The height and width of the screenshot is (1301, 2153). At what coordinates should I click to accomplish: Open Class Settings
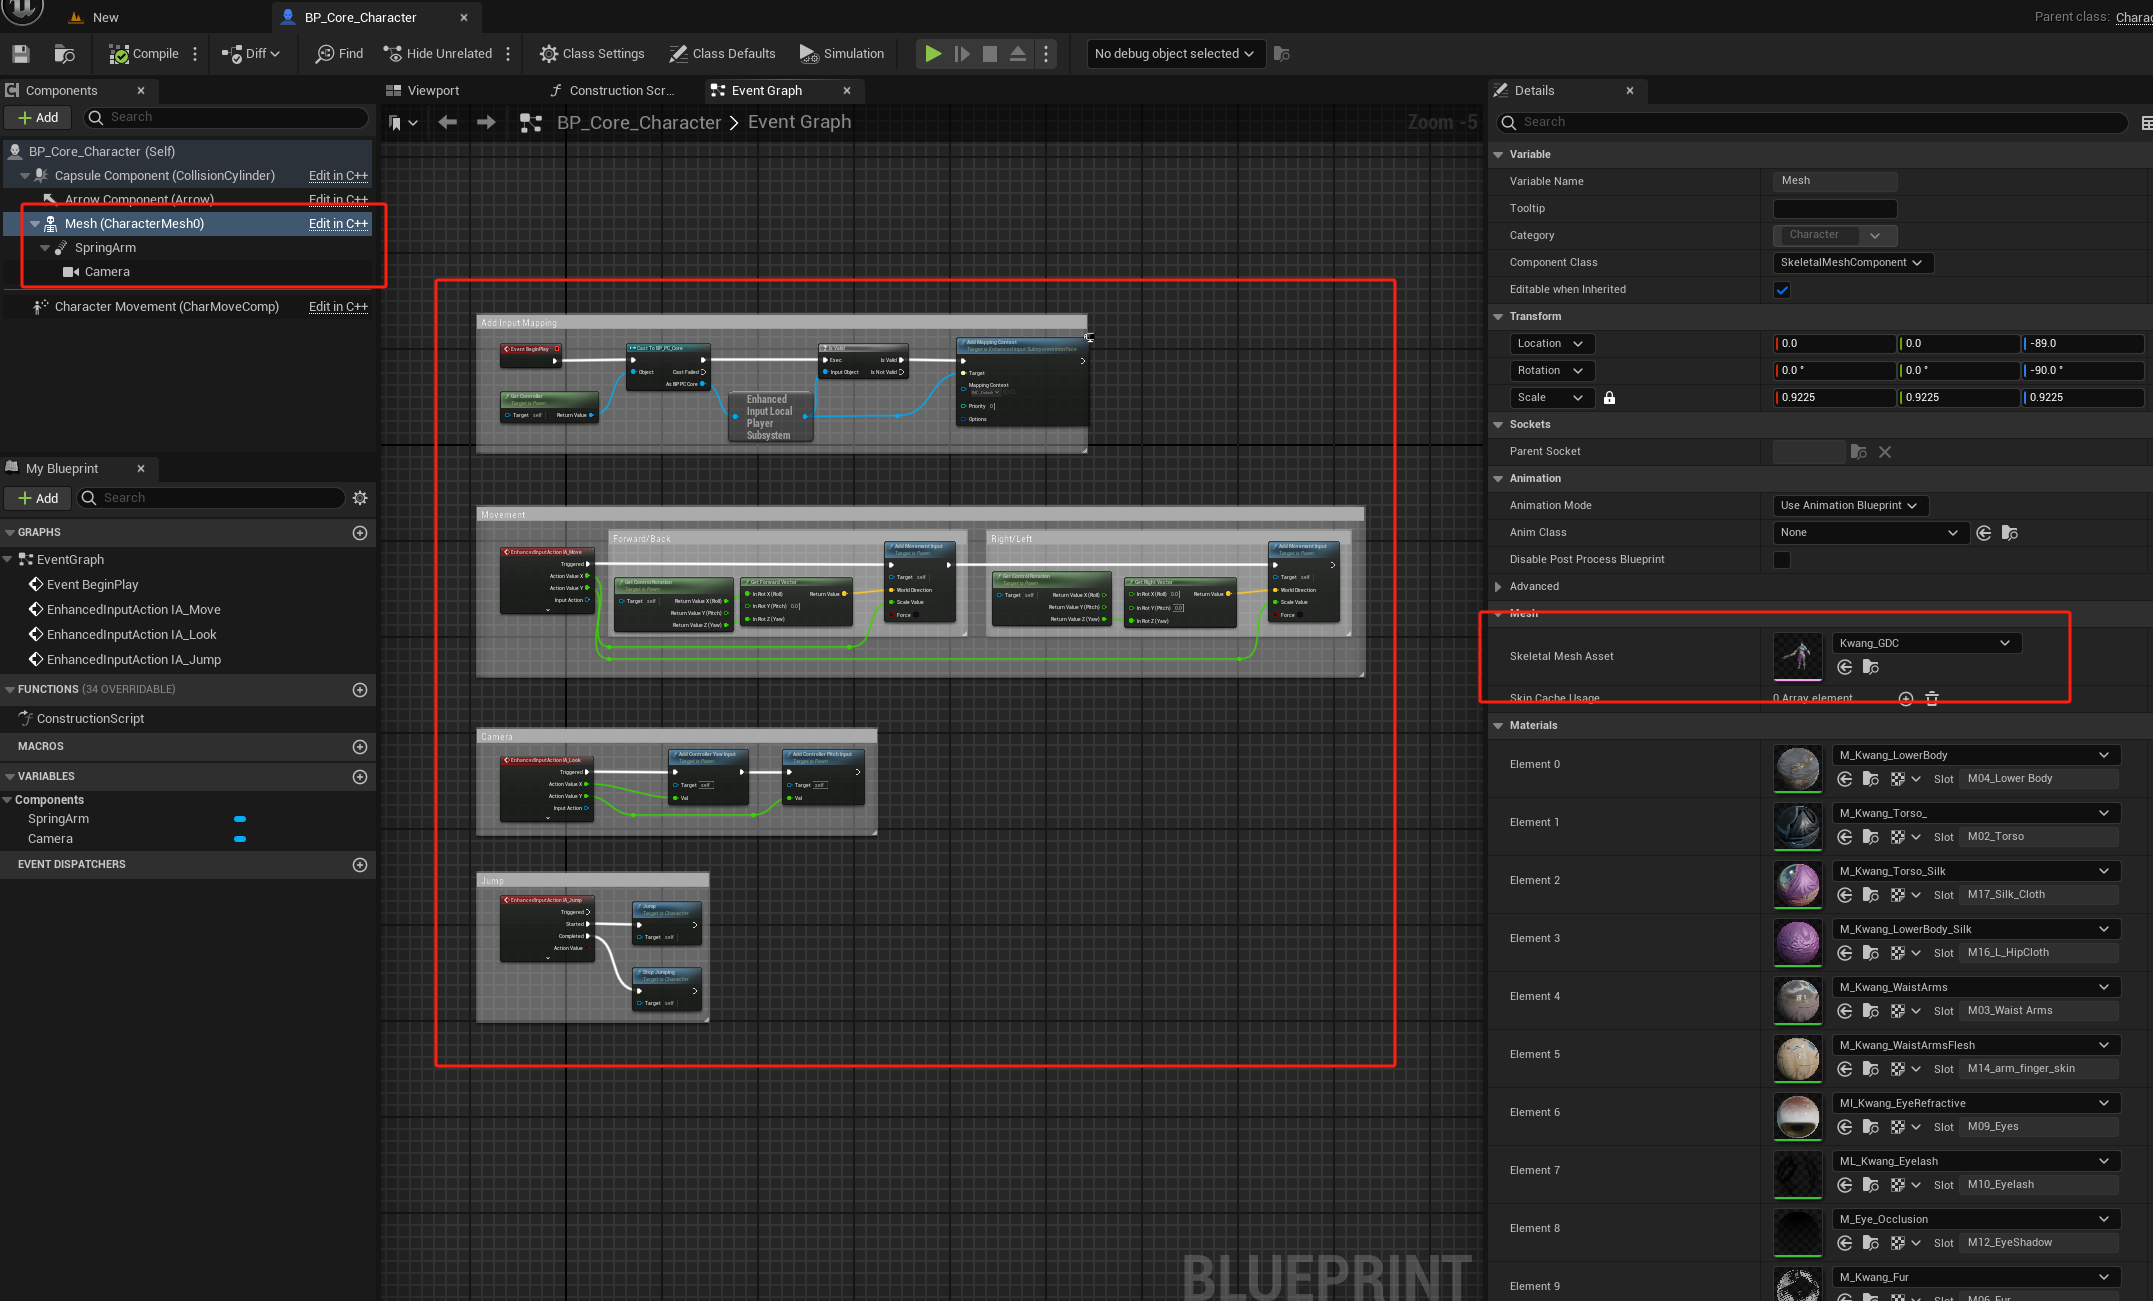(592, 54)
